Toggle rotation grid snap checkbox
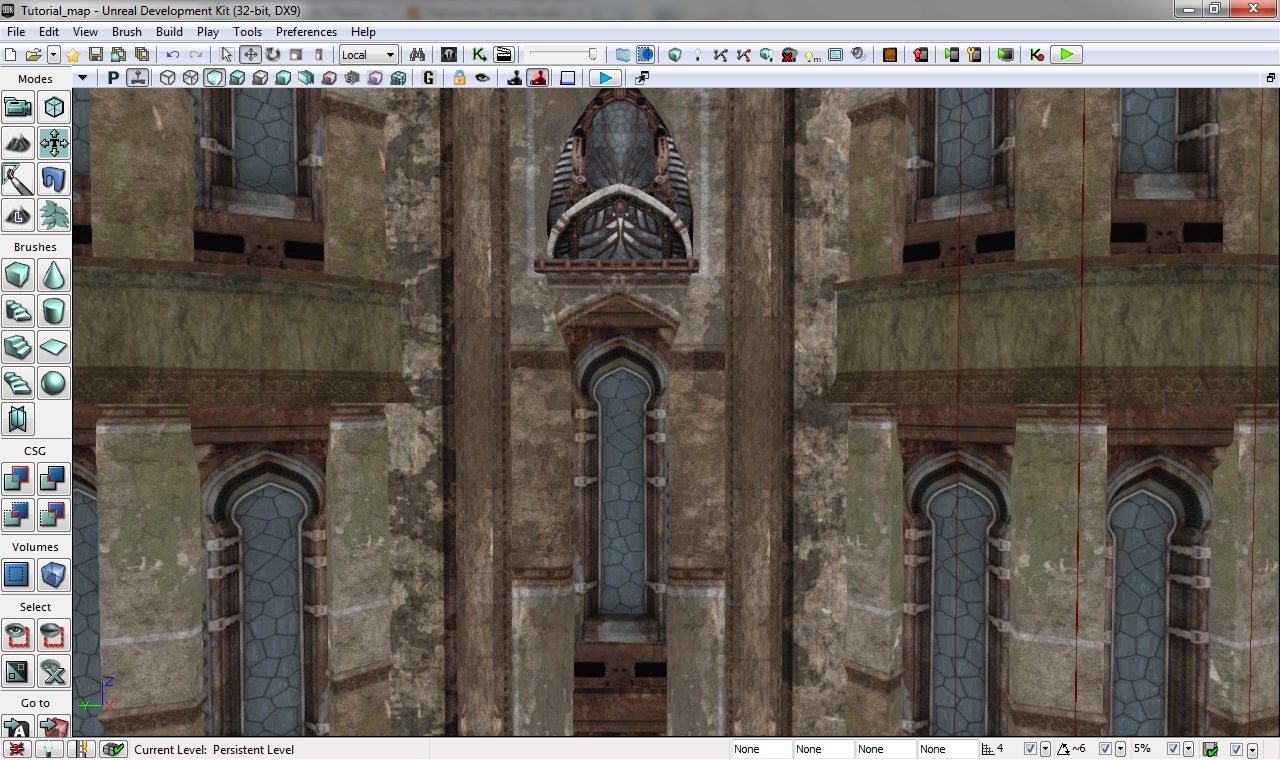 click(x=1105, y=749)
